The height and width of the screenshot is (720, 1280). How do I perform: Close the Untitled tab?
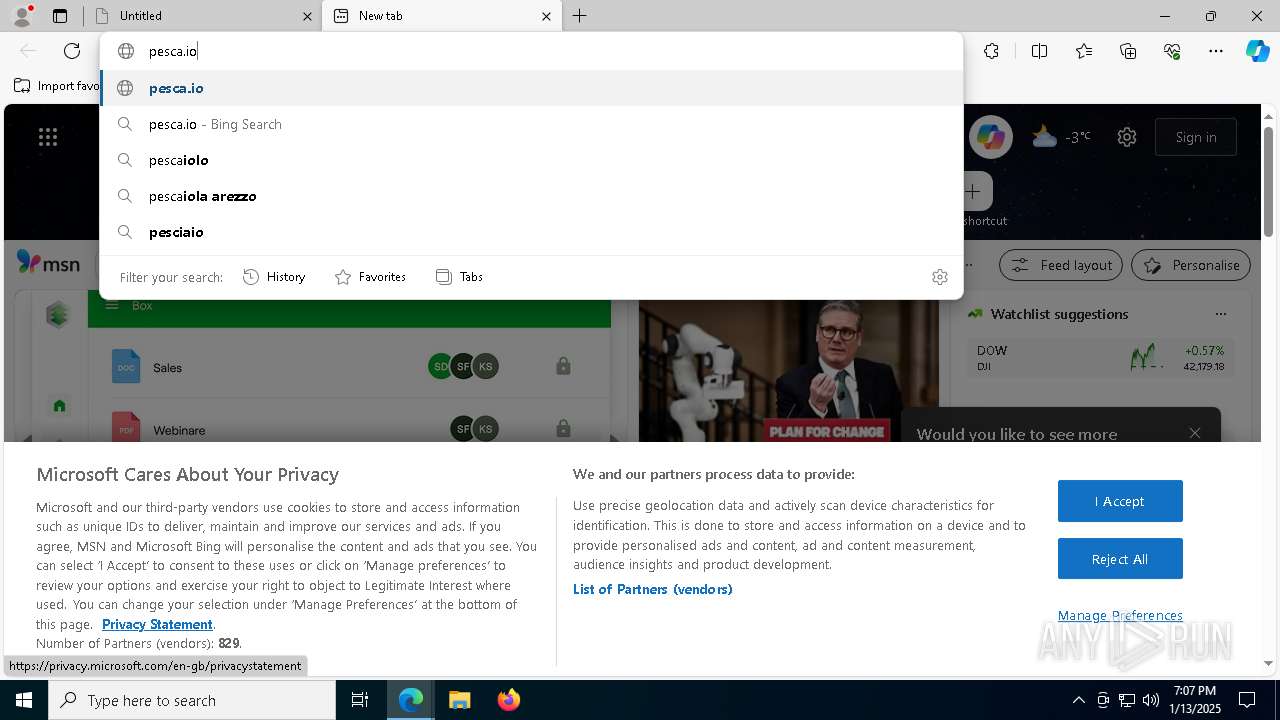[x=307, y=16]
